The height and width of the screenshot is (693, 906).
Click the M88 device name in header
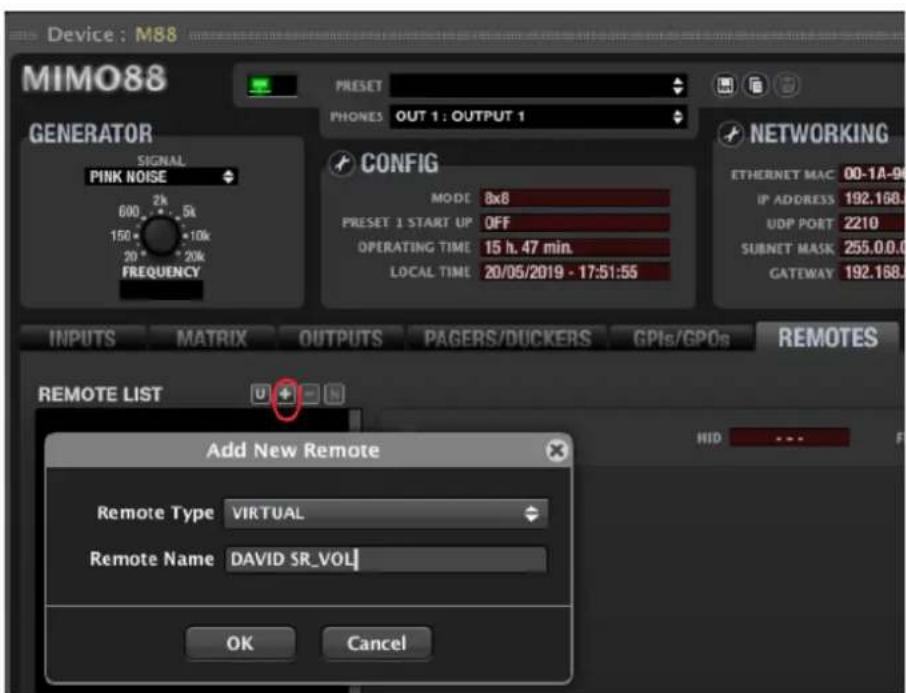point(156,35)
